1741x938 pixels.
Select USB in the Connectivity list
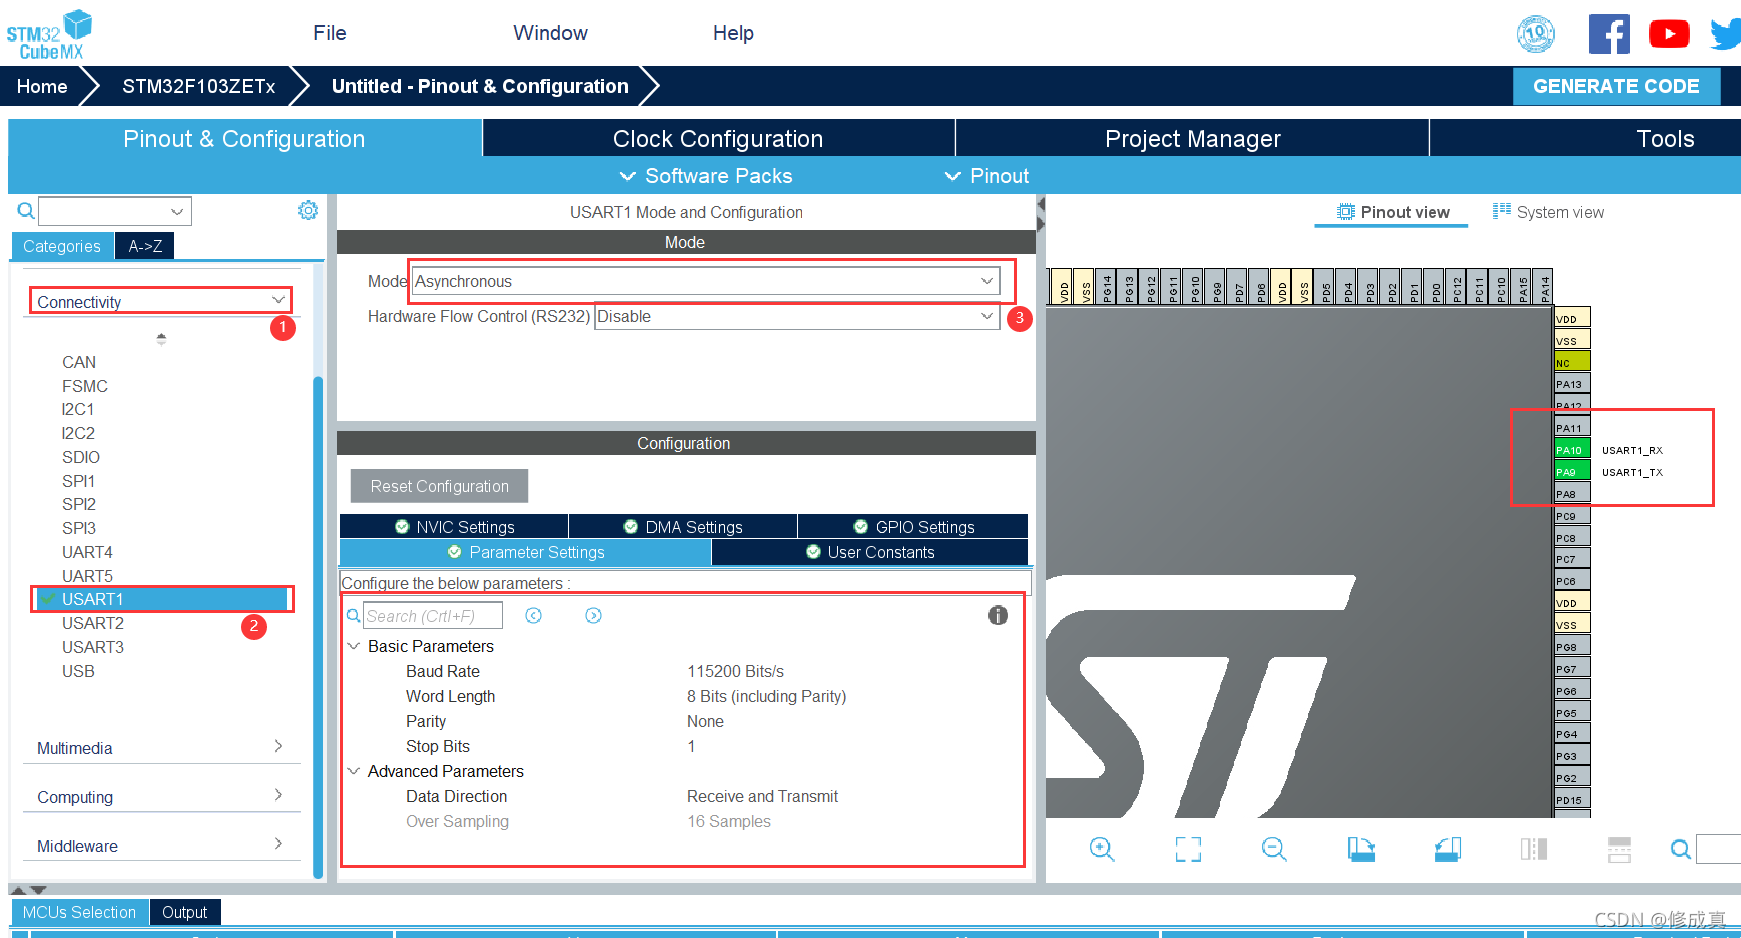78,671
